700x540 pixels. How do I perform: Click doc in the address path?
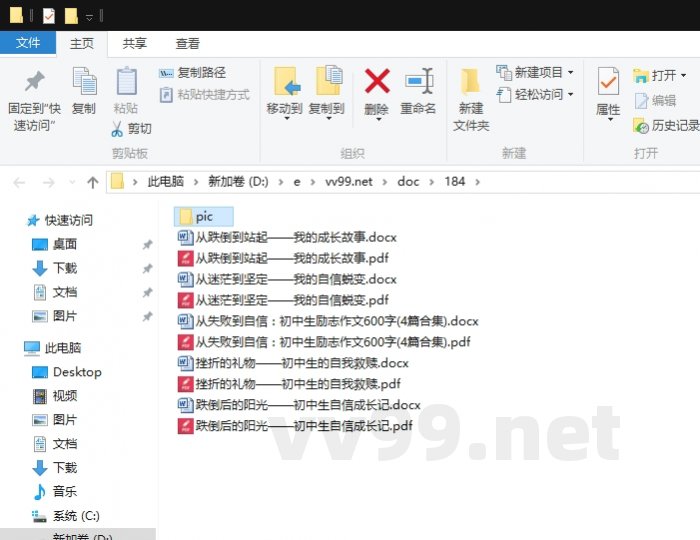click(x=408, y=182)
